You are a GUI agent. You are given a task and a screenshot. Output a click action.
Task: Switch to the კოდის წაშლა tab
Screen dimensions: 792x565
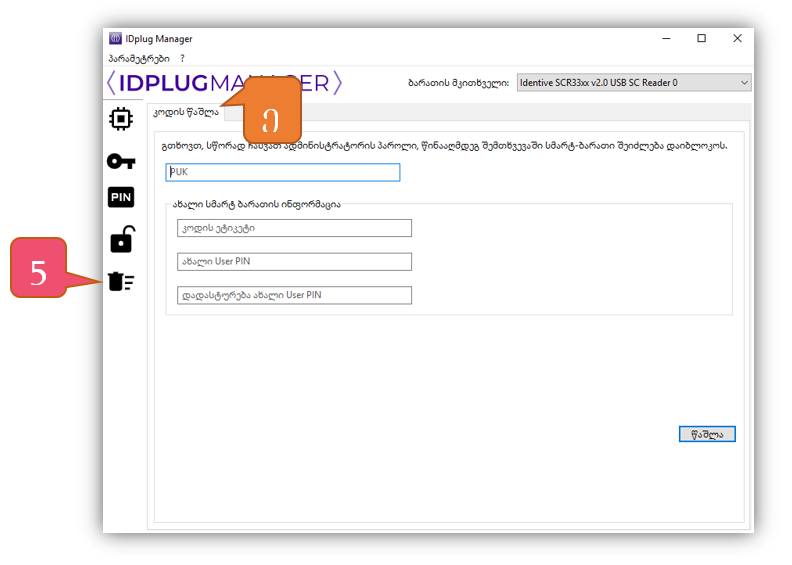(x=185, y=113)
